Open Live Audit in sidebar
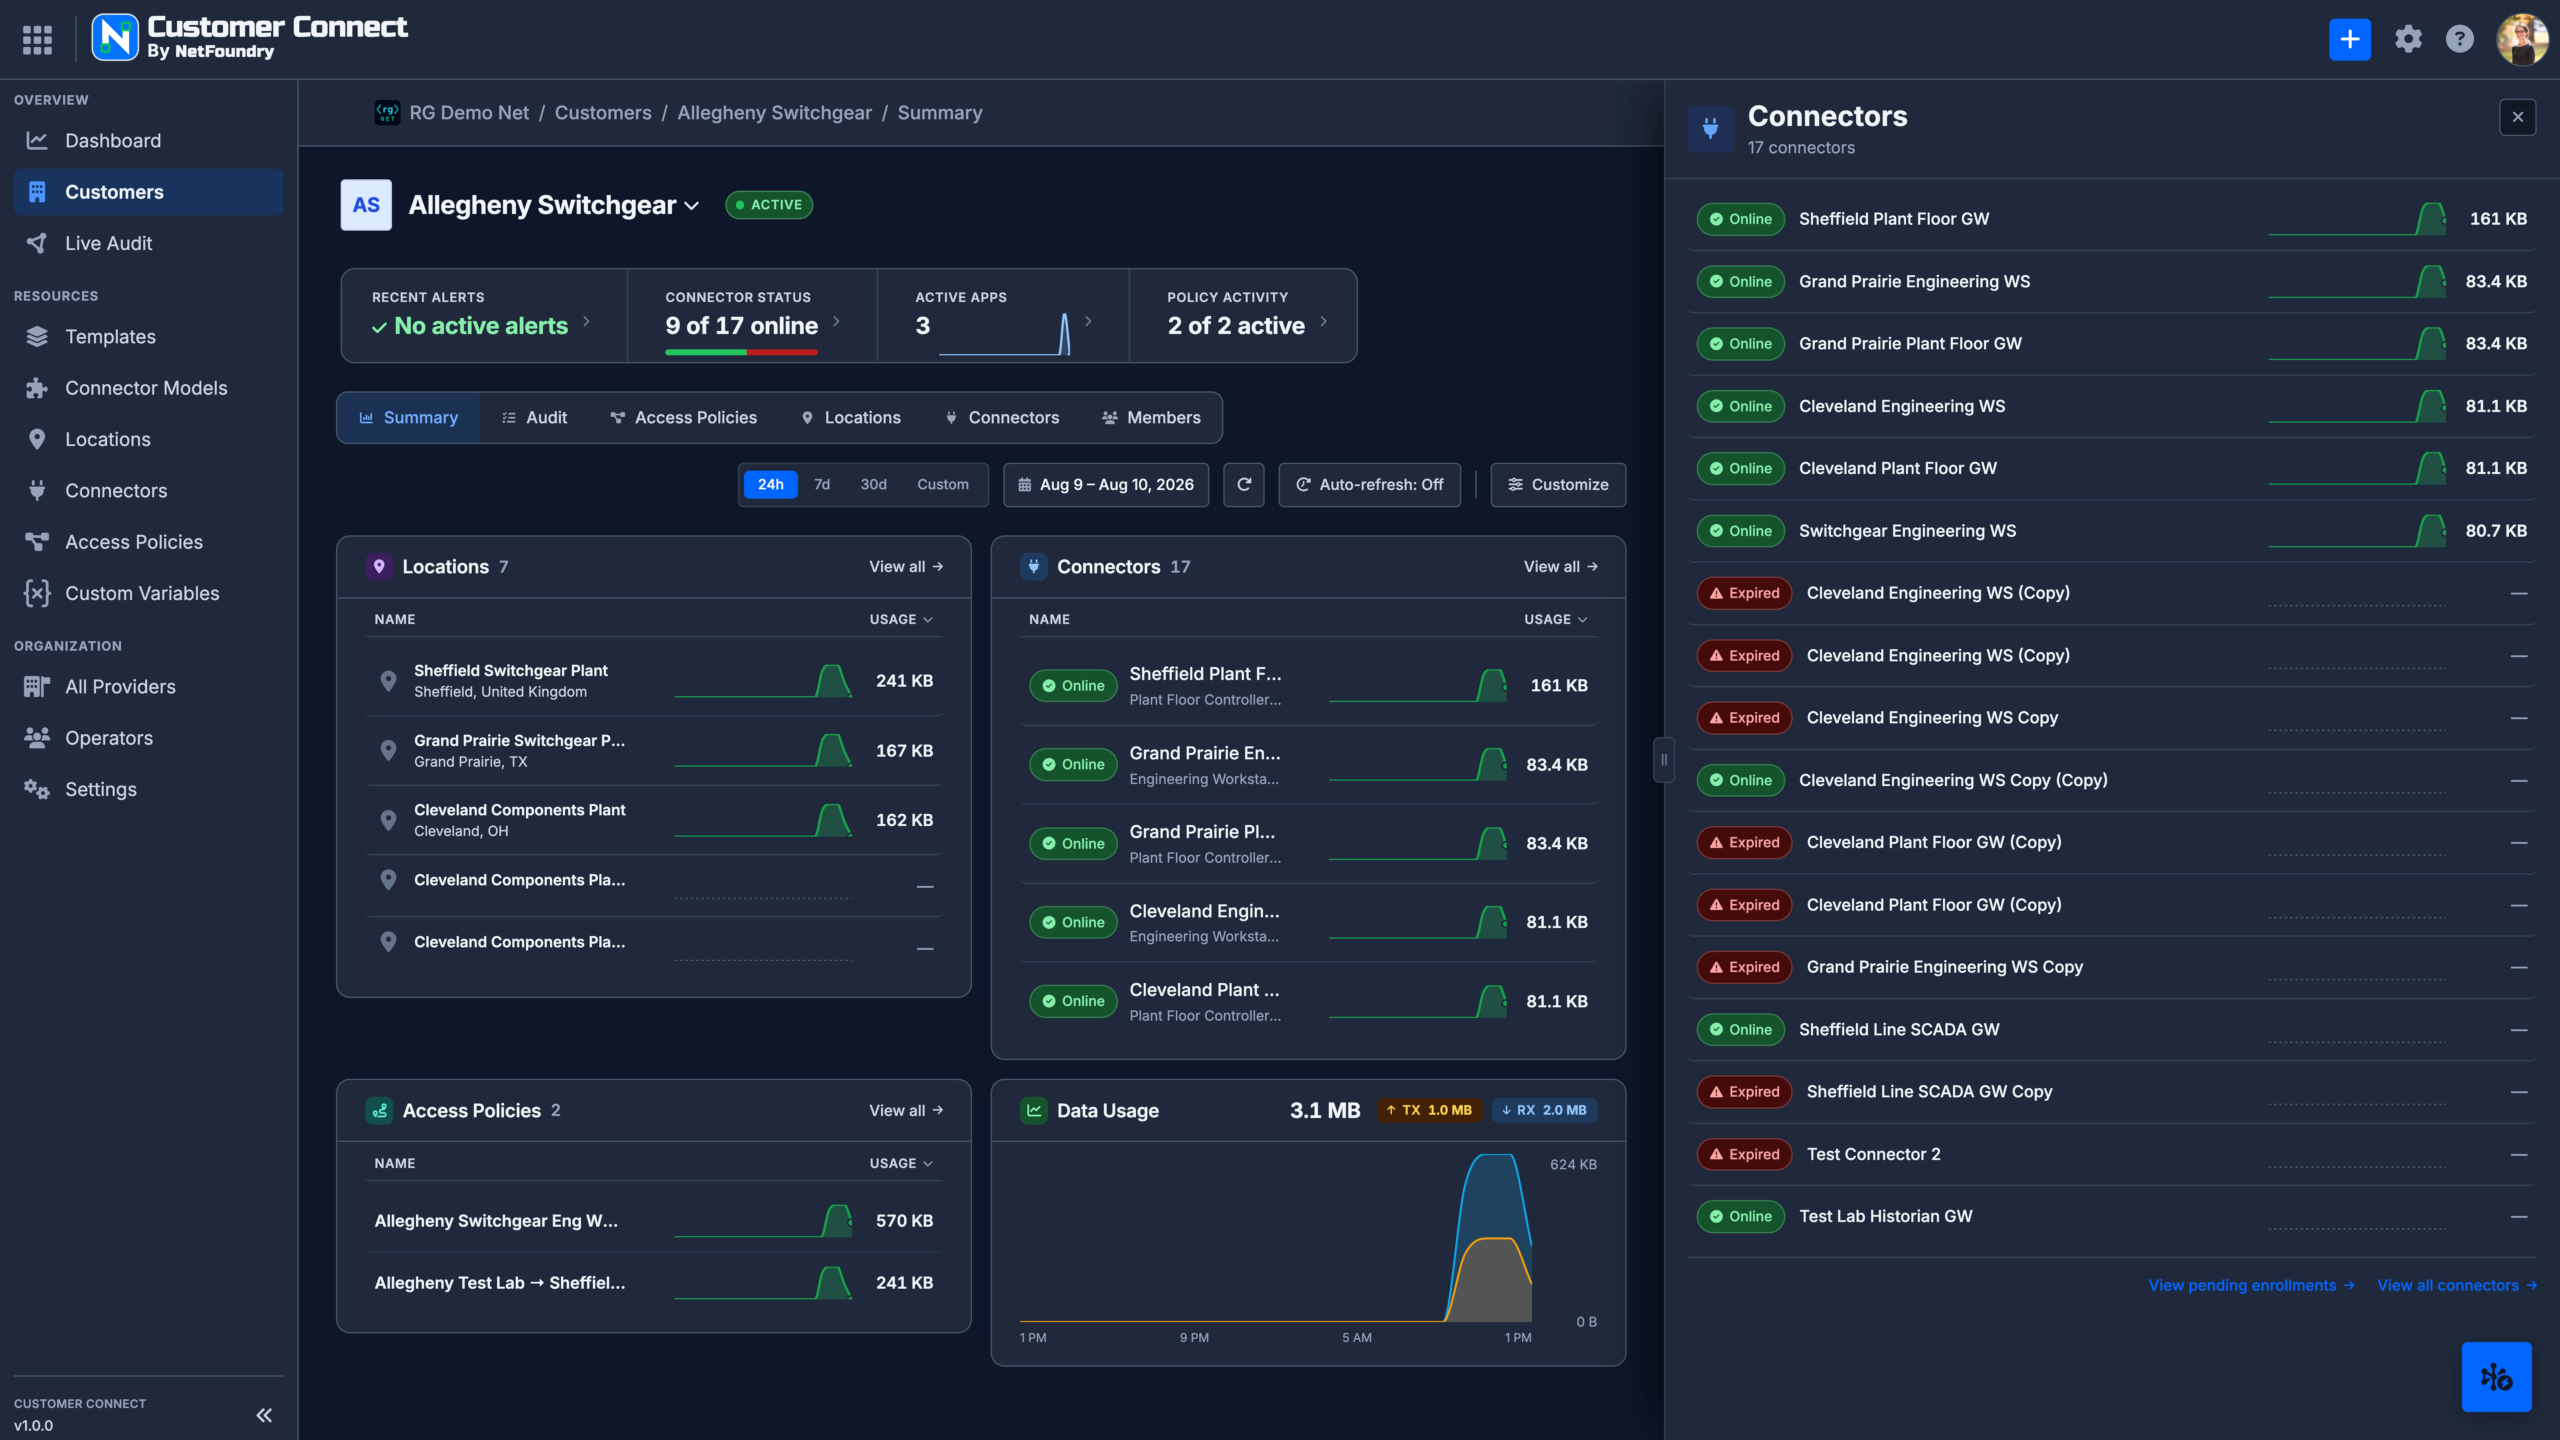The image size is (2560, 1440). [x=149, y=243]
